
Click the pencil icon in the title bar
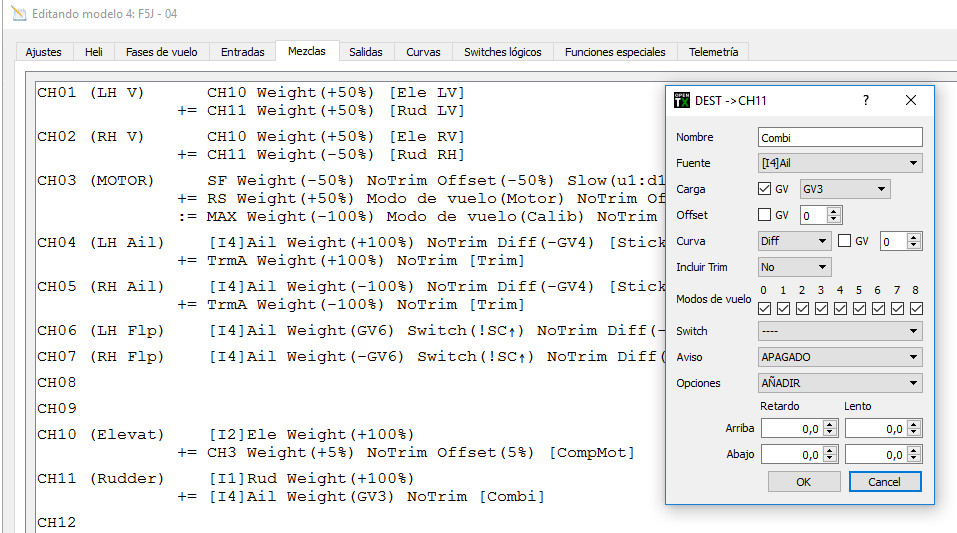tap(17, 15)
